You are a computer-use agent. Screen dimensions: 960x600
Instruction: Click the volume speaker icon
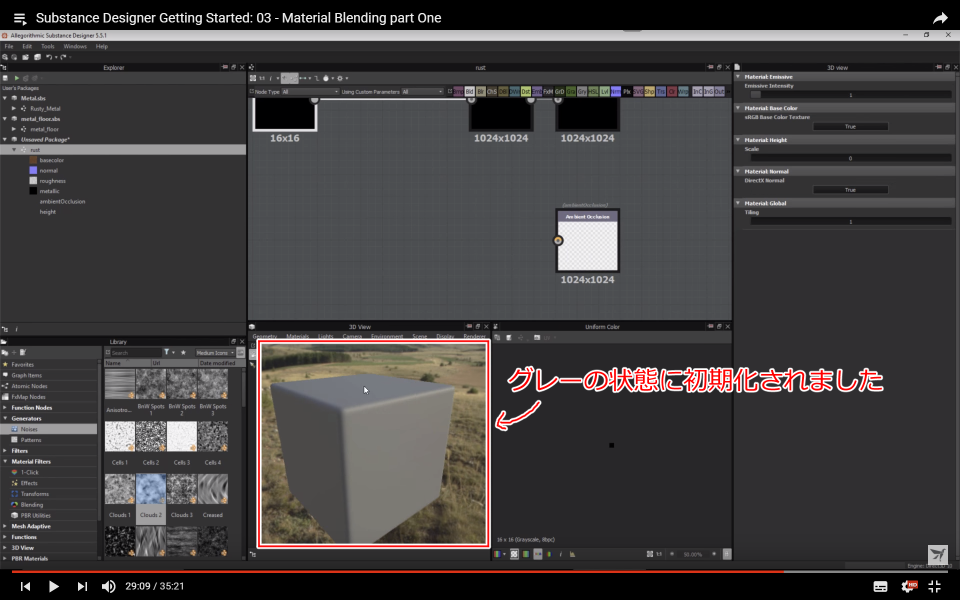pos(108,586)
